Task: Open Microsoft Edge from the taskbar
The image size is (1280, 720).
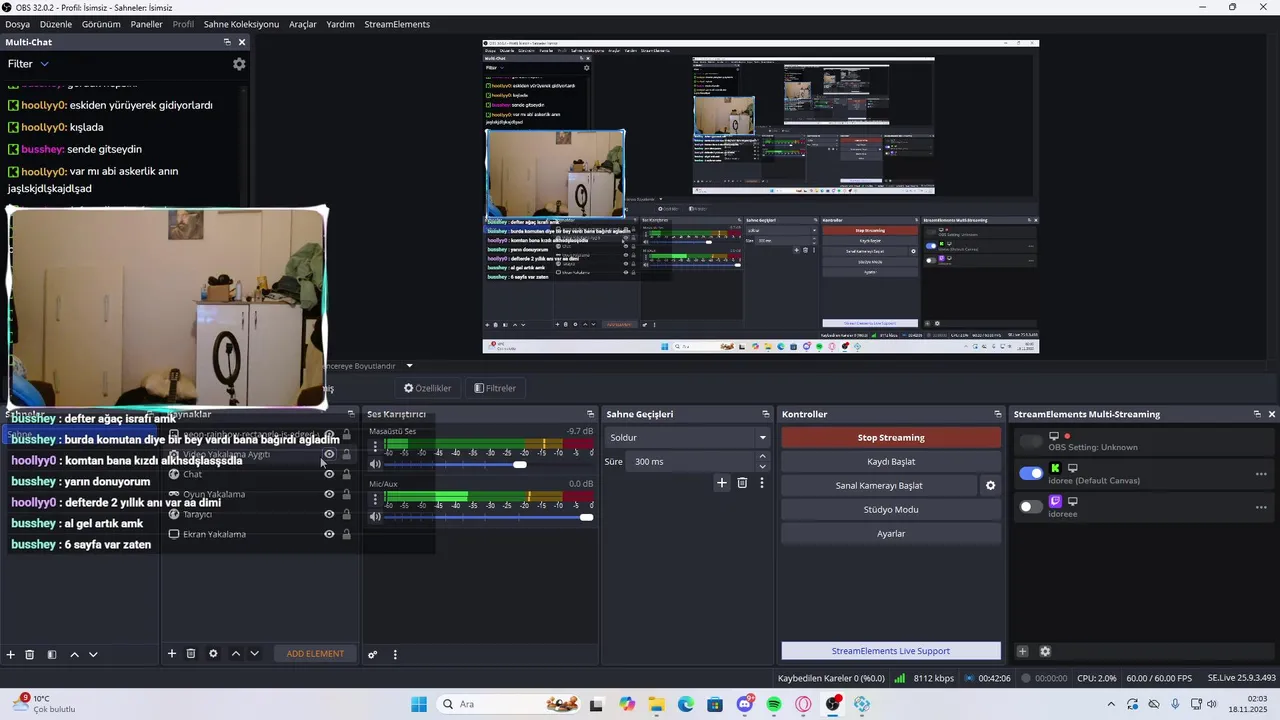Action: click(x=686, y=704)
